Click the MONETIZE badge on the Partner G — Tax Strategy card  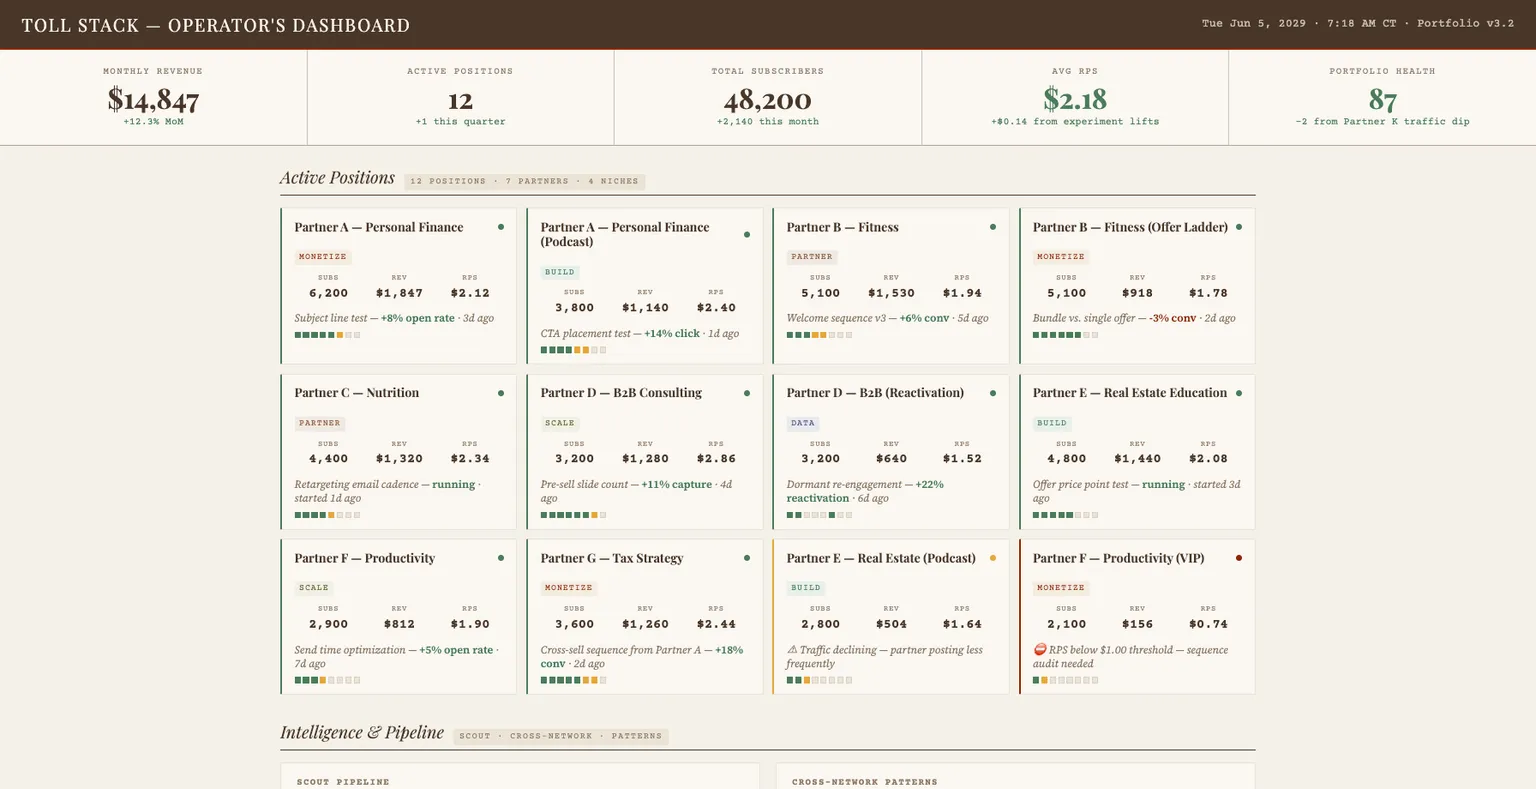point(568,588)
